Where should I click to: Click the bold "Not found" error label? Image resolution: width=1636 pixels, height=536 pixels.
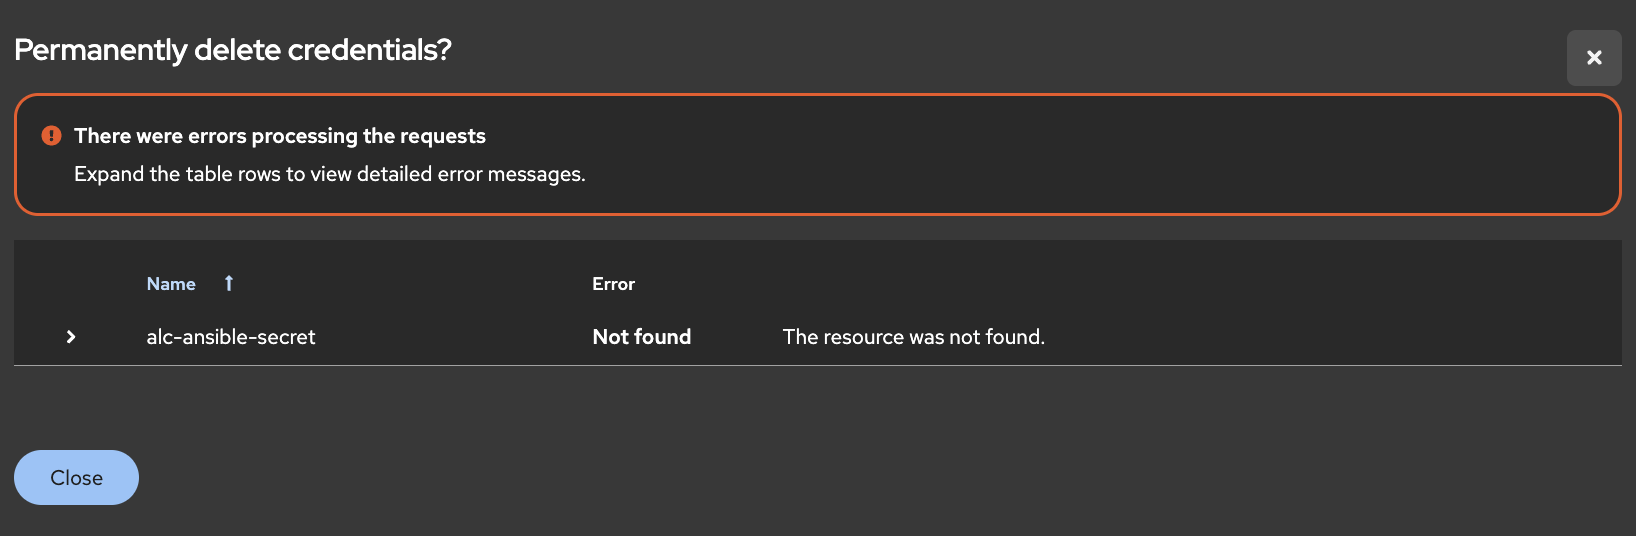pyautogui.click(x=641, y=337)
